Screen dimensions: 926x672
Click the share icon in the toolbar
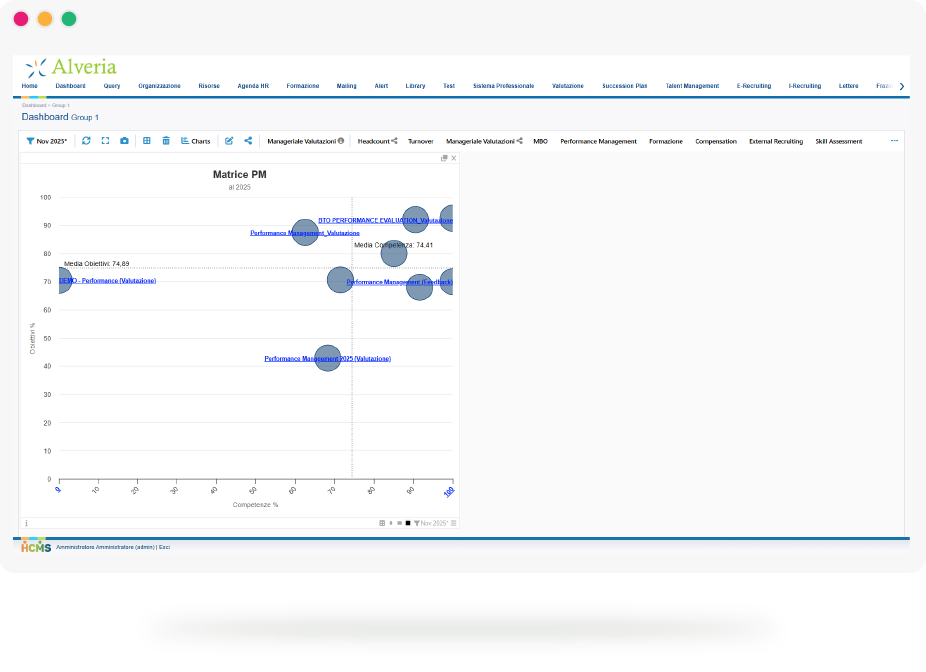coord(248,141)
